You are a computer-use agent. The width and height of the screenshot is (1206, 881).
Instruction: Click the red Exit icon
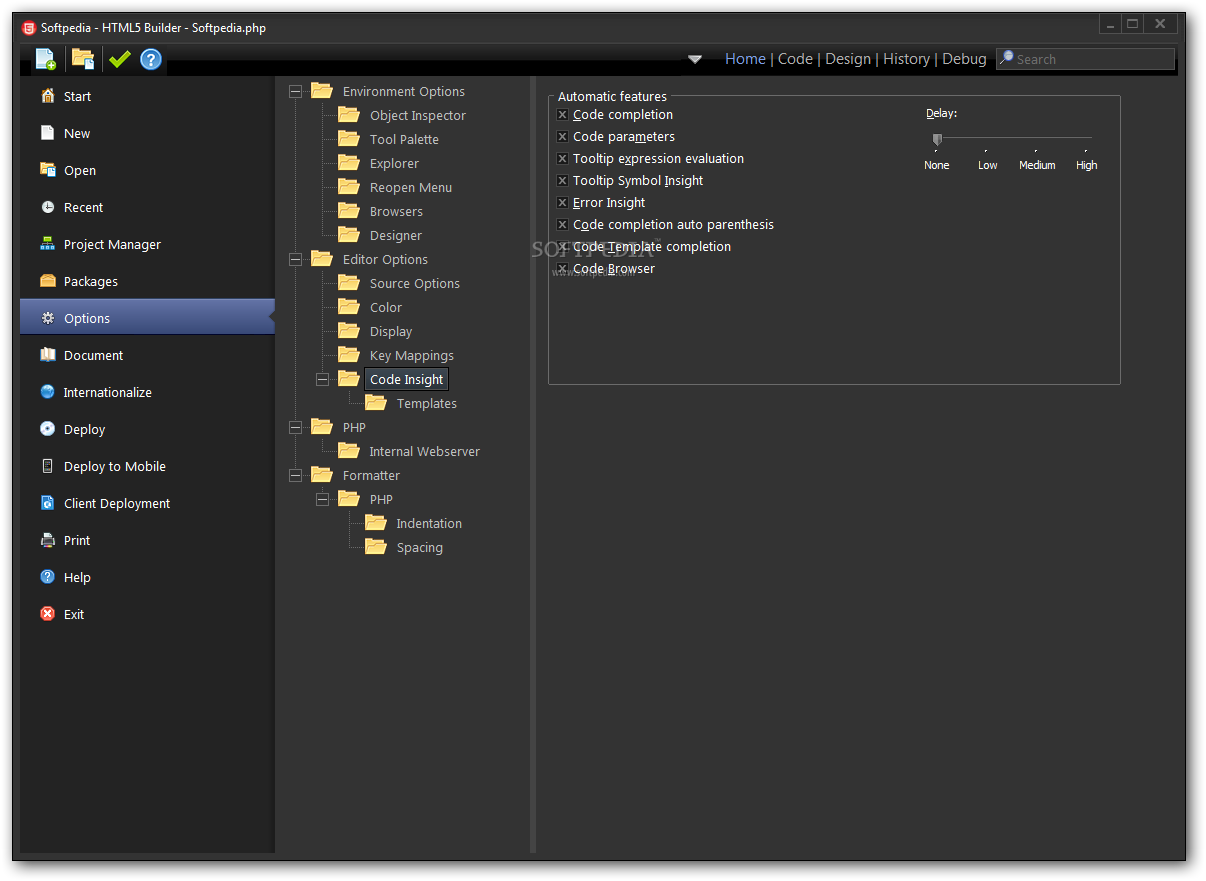pos(47,614)
